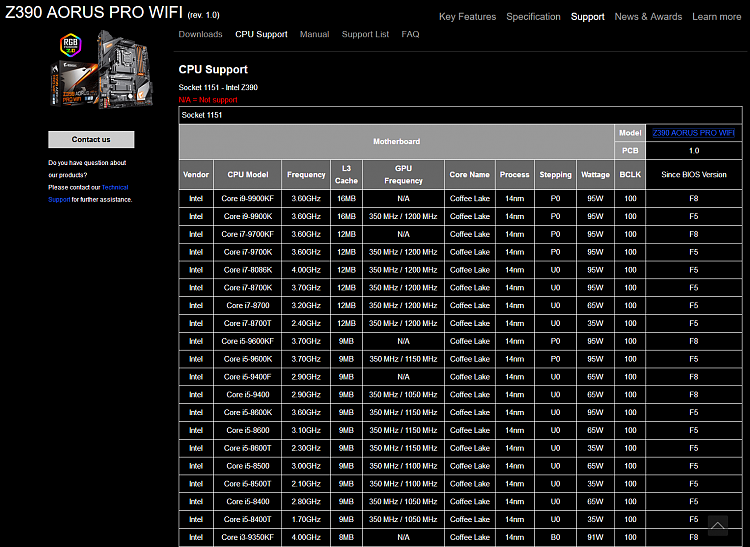Click the Core i3-9350KF CPU model cell
This screenshot has width=750, height=547.
pos(247,537)
